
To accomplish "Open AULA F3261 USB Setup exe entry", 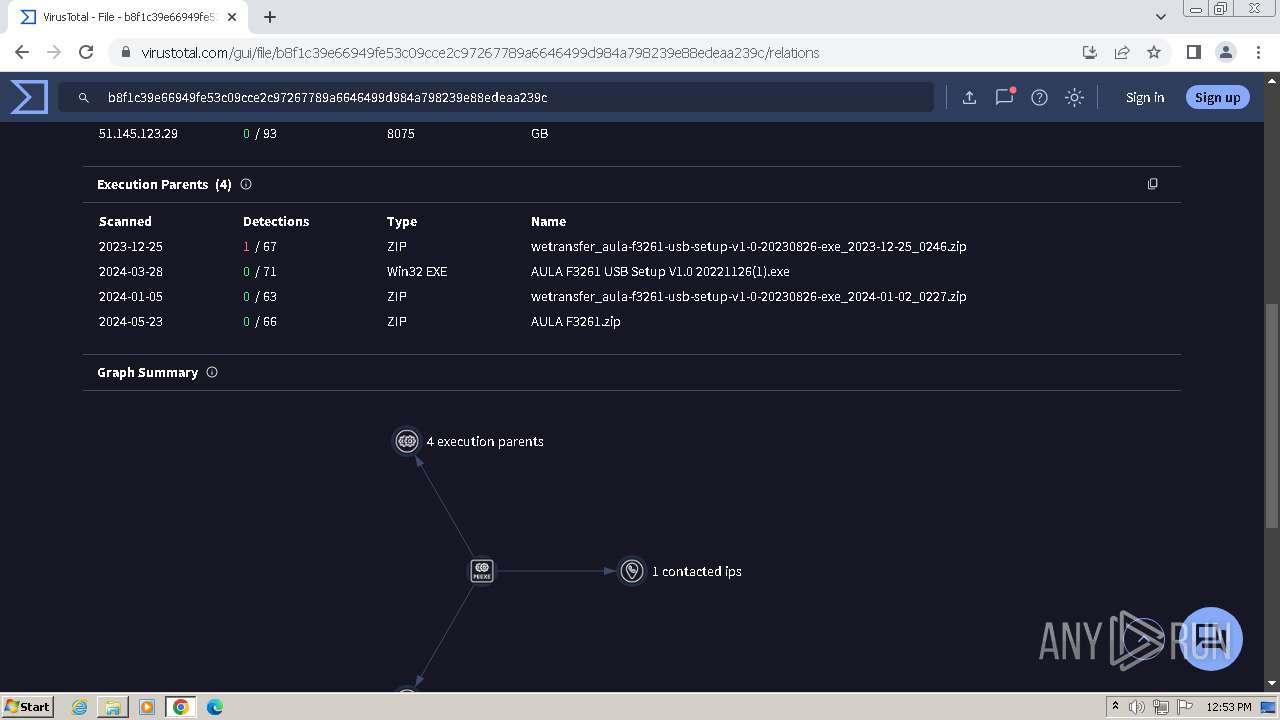I will (x=660, y=271).
